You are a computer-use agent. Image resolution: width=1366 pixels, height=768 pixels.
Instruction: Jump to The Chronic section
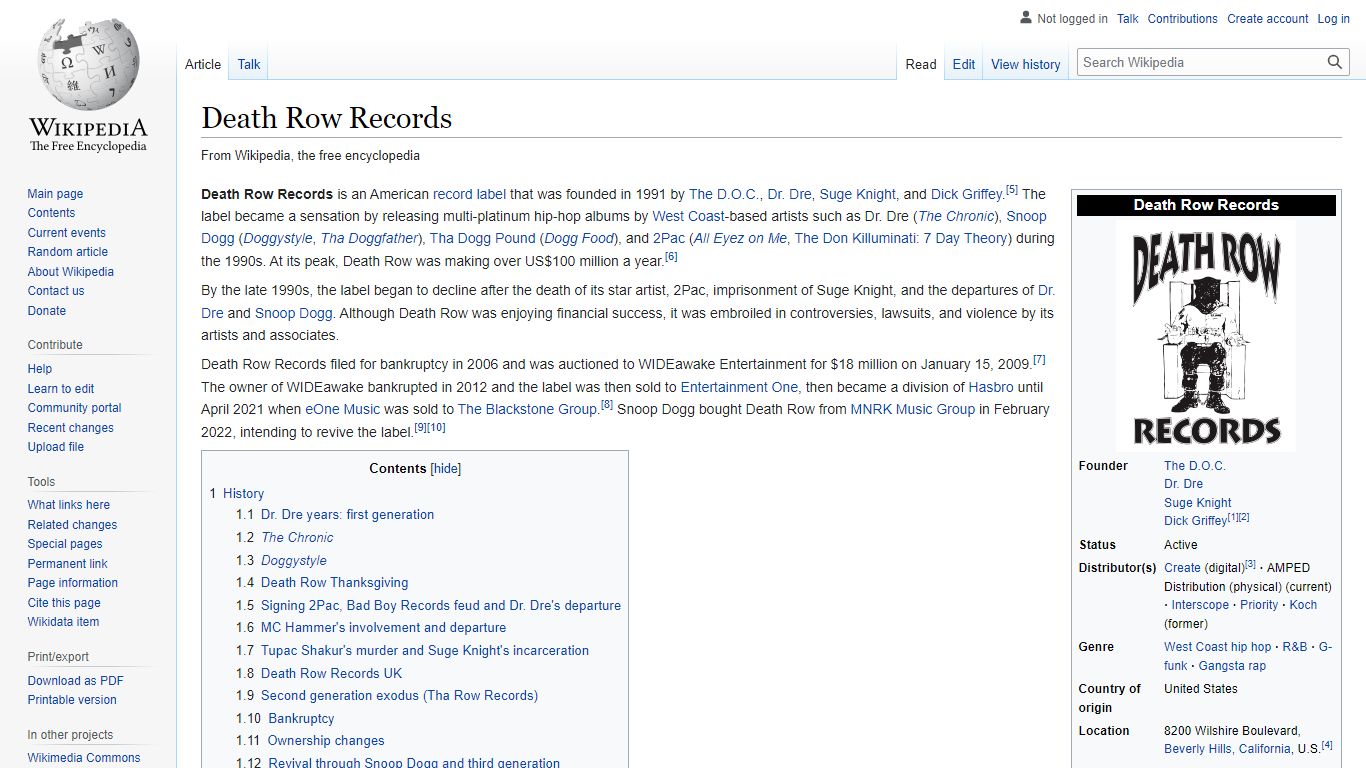click(297, 537)
